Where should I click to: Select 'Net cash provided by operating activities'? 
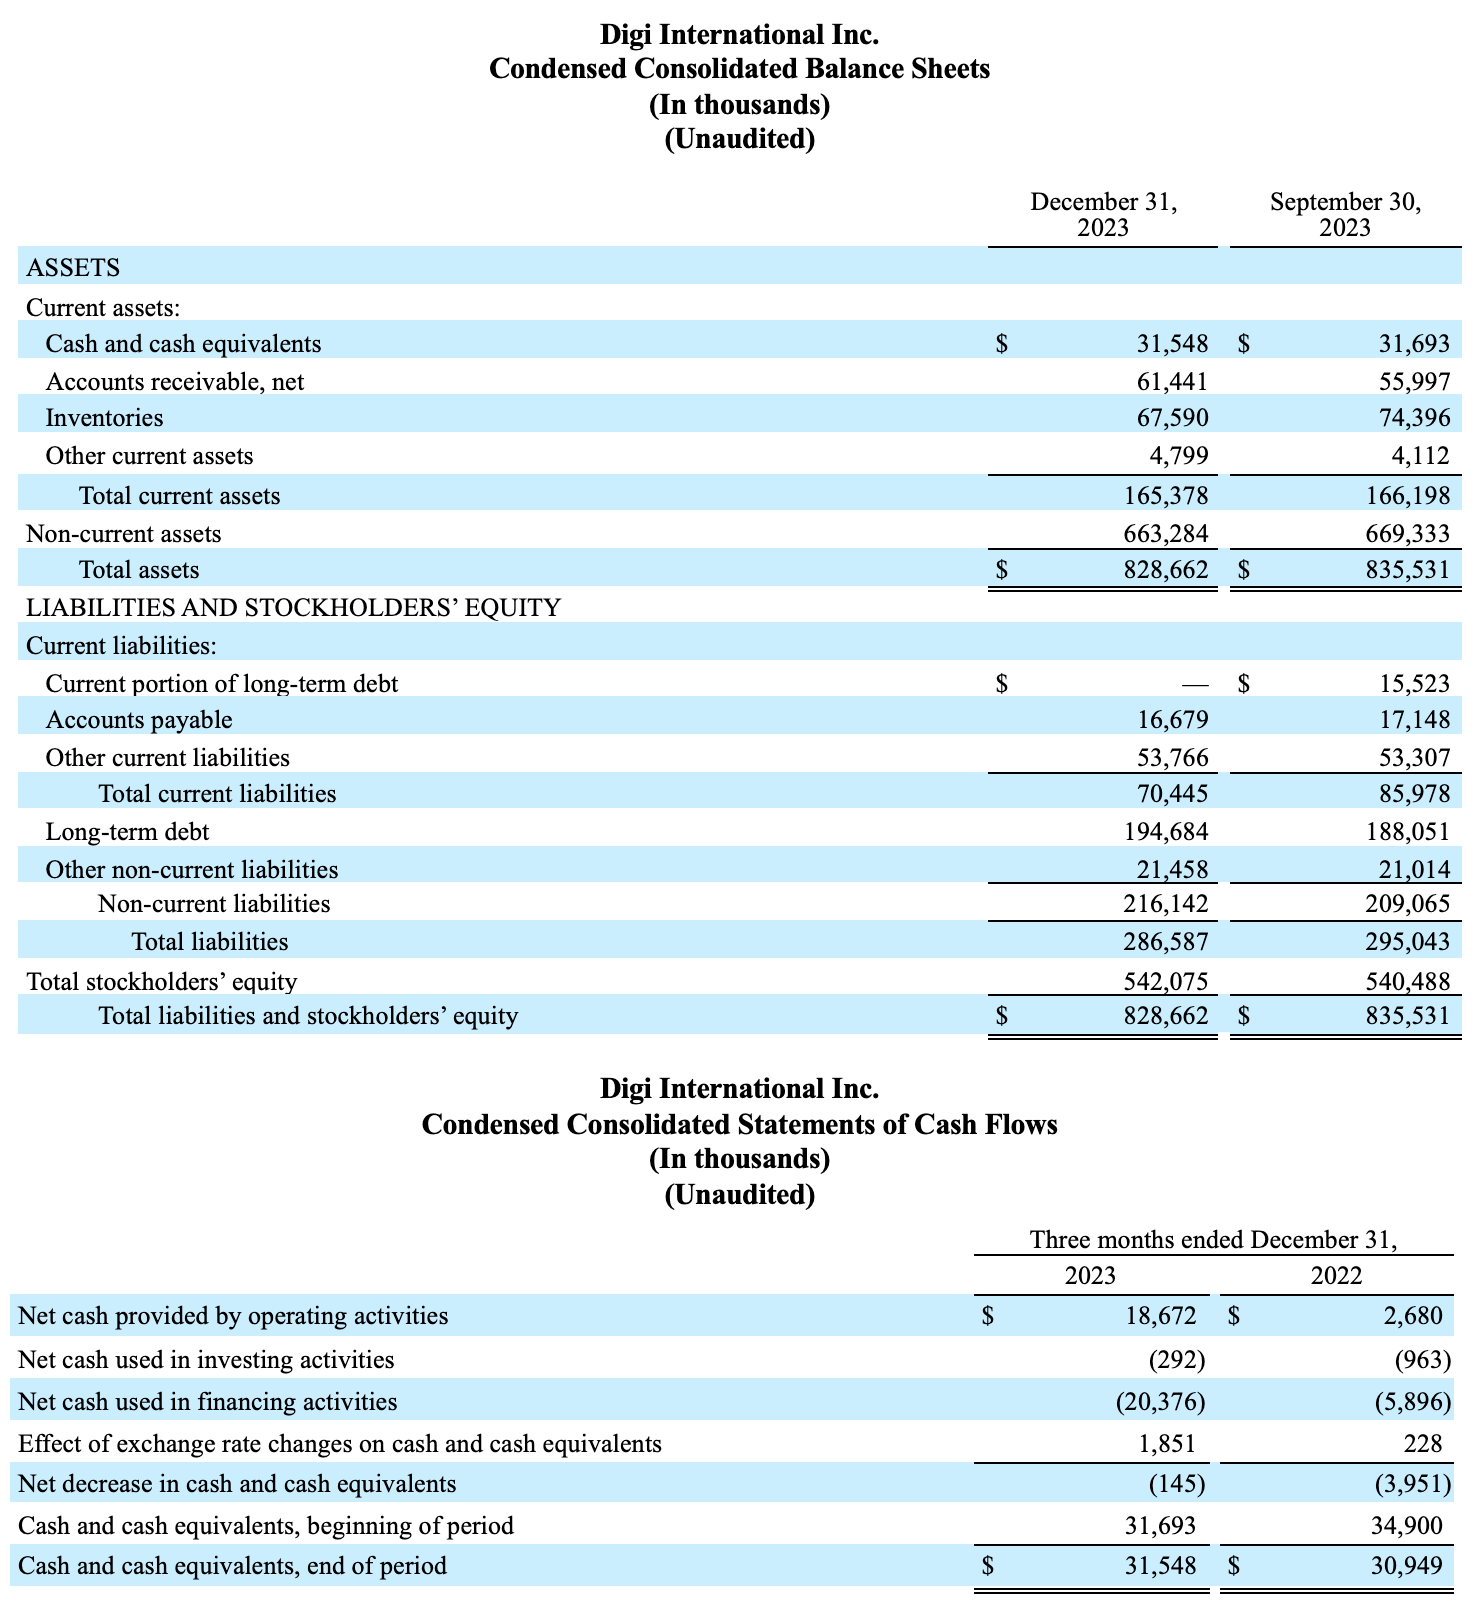pyautogui.click(x=233, y=1316)
